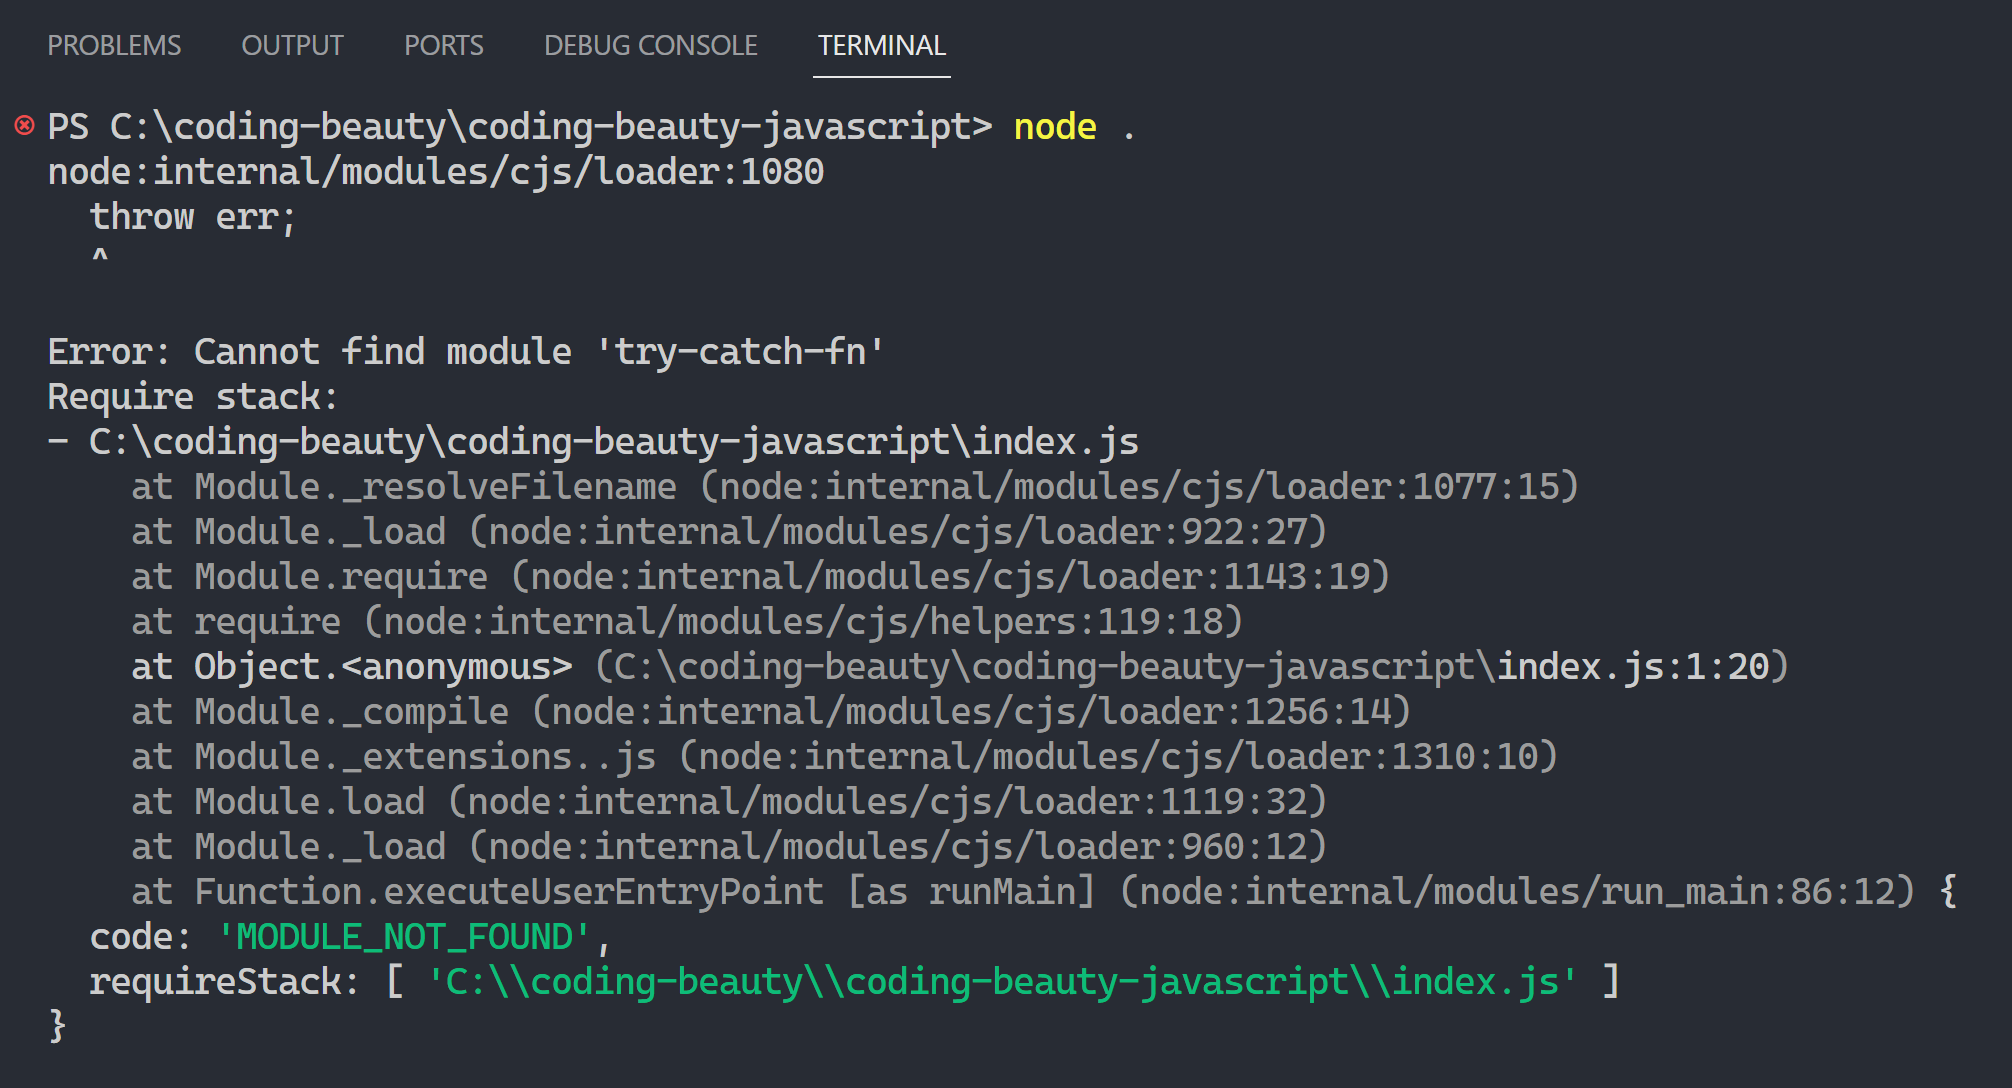Open loader:922:27 from Module._load frame
Screen dimensions: 2012x1088
pyautogui.click(x=900, y=531)
